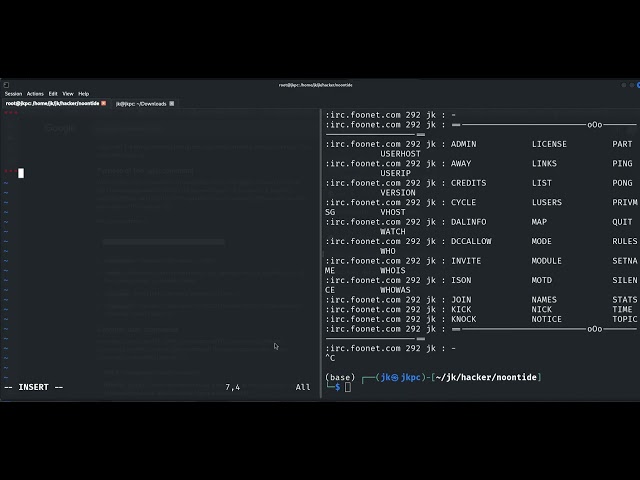Click the VHOST command text
640x480 pixels.
coord(393,212)
